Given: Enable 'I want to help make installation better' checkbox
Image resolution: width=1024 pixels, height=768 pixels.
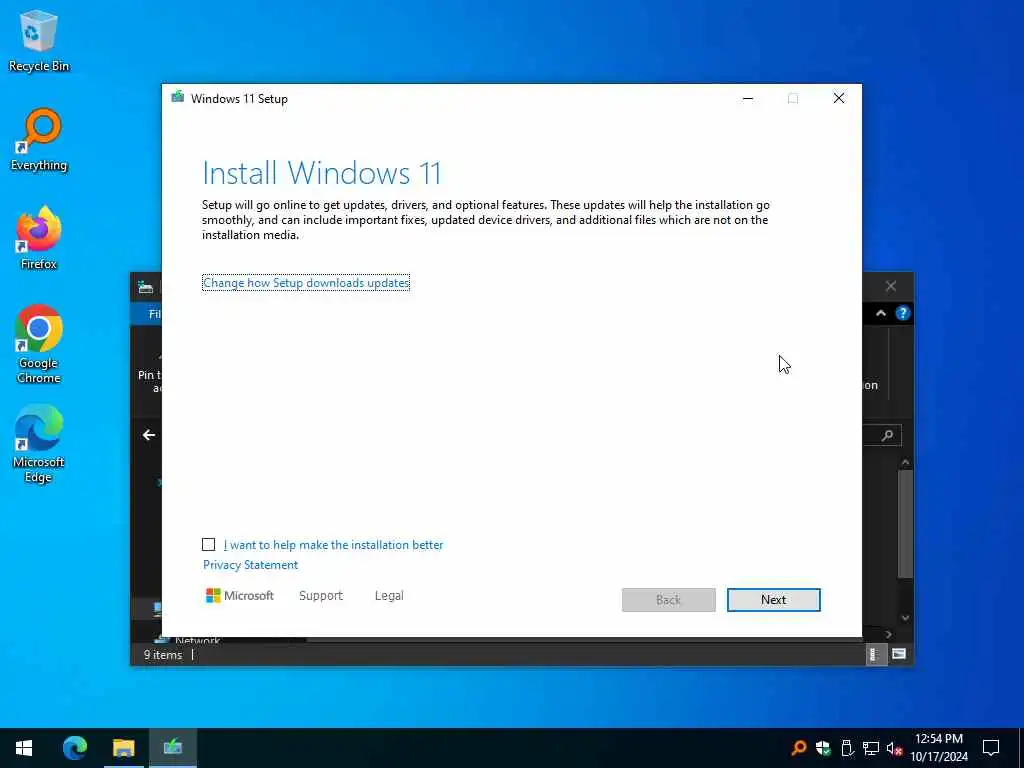Looking at the screenshot, I should coord(208,545).
